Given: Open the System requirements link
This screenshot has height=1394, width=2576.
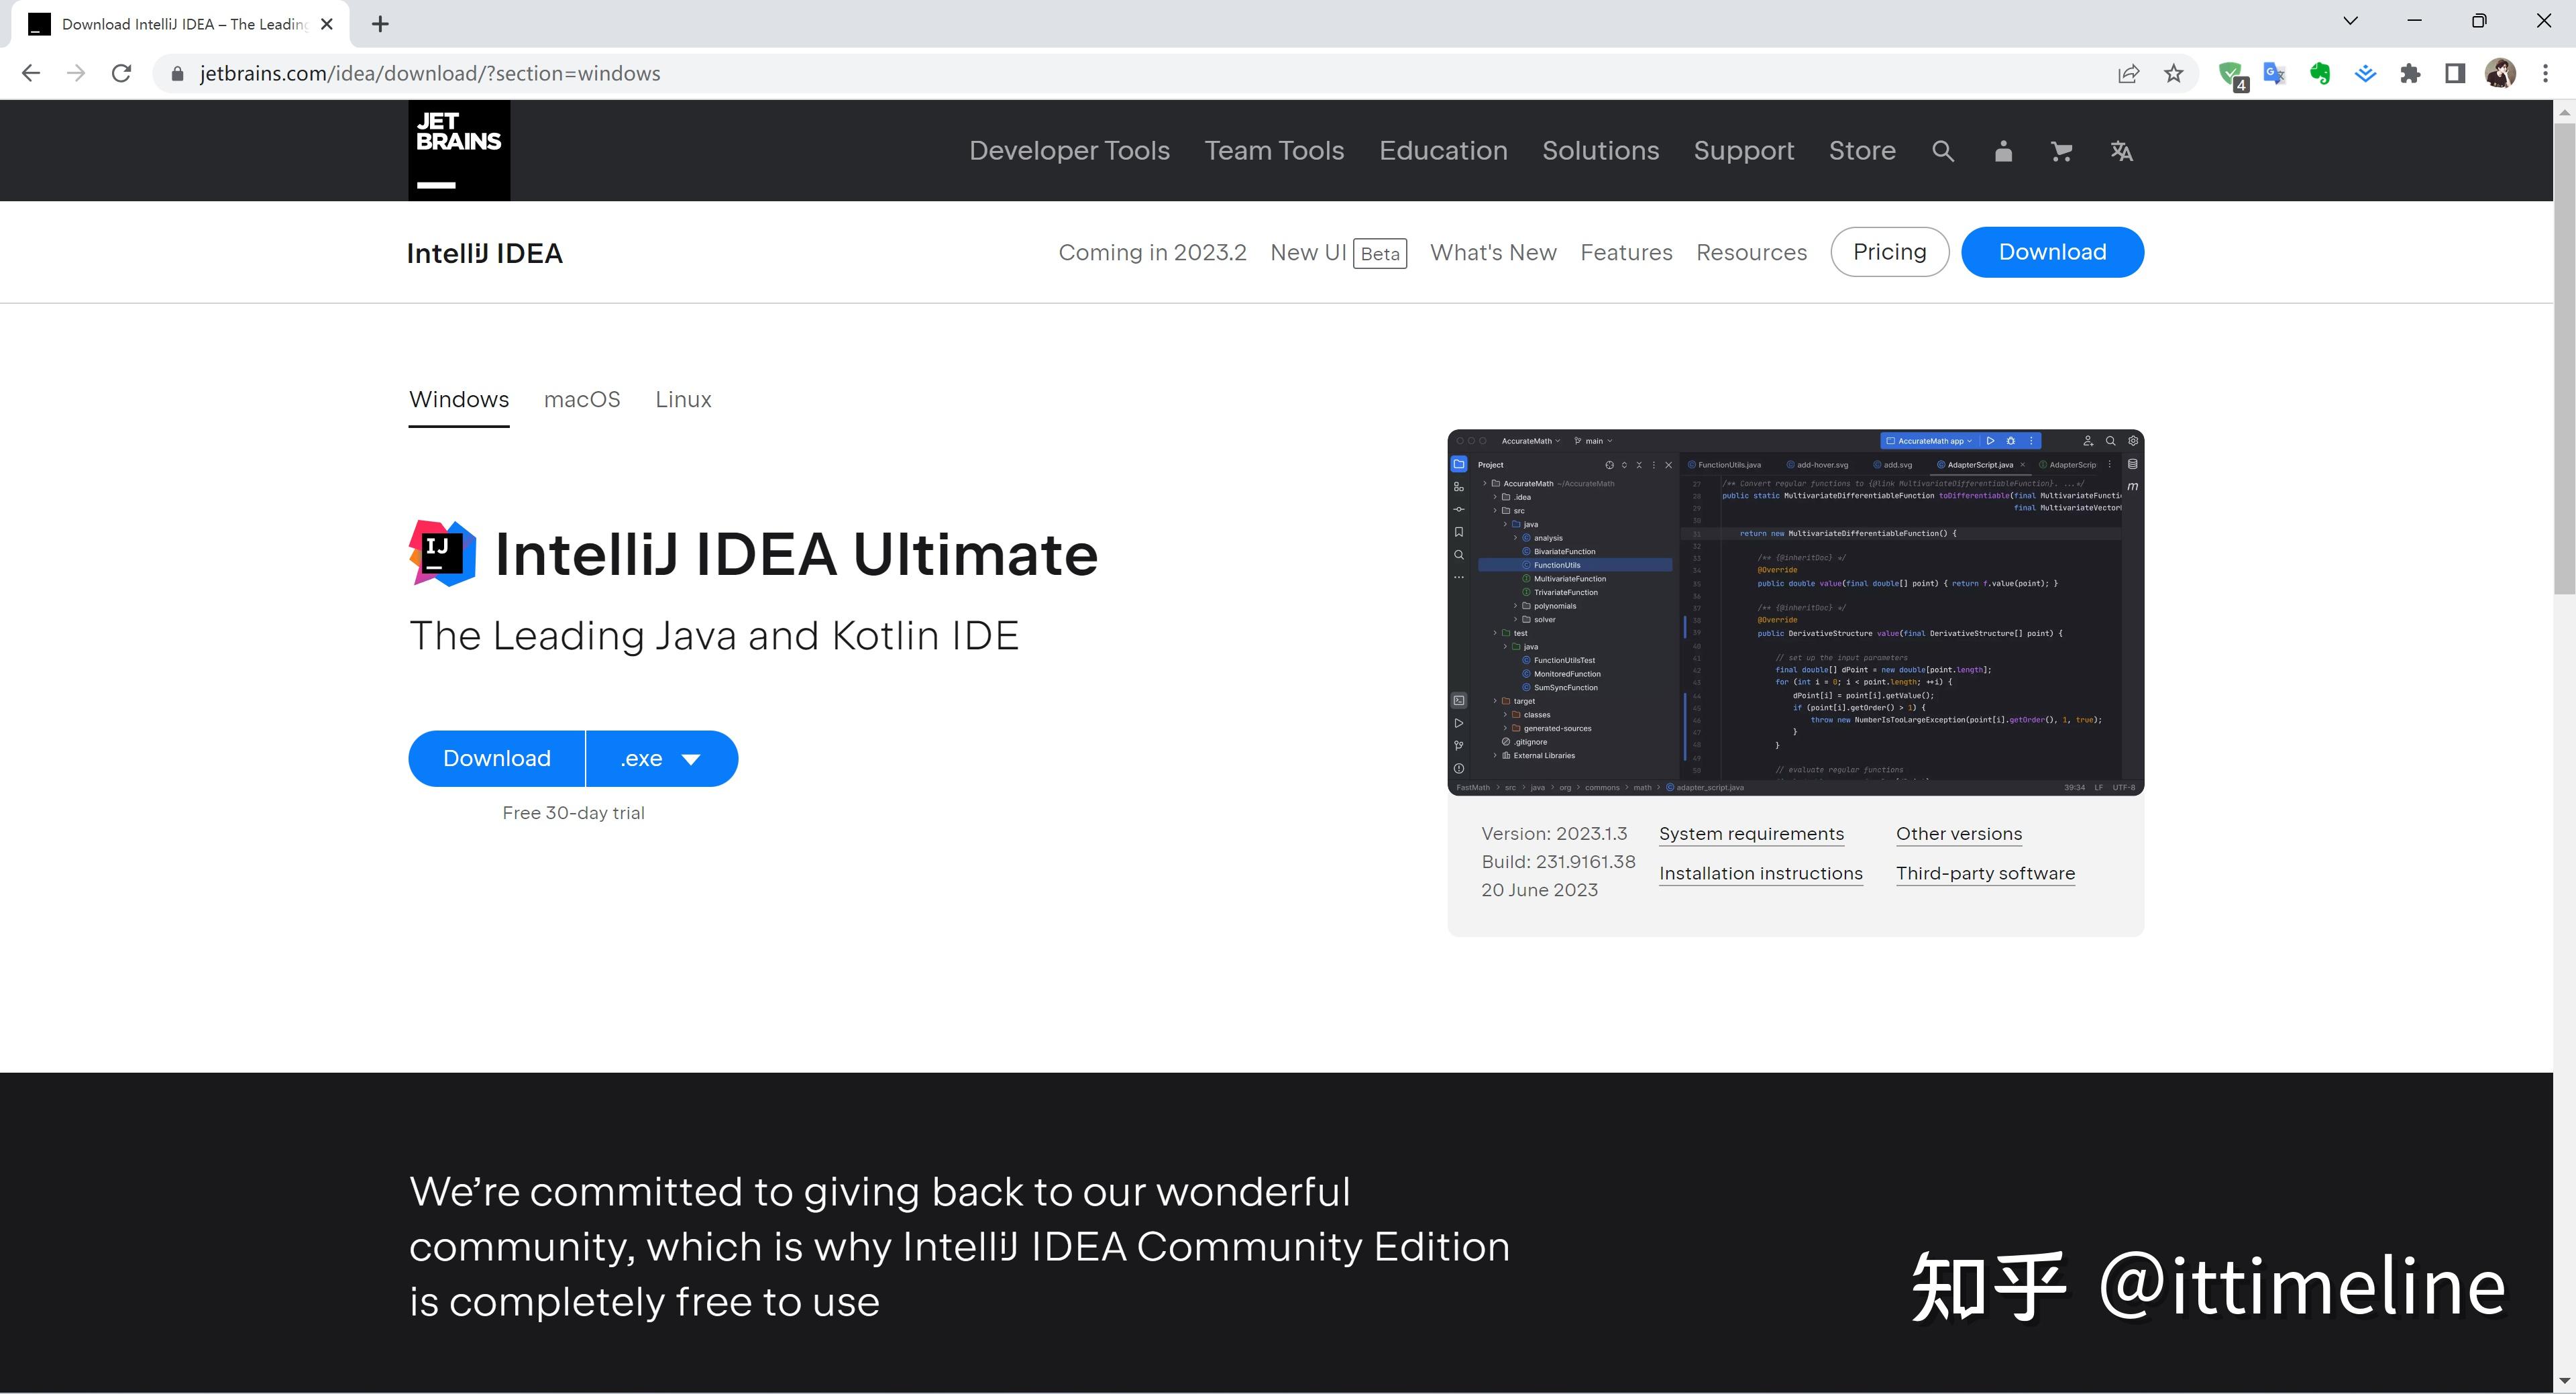Looking at the screenshot, I should click(x=1750, y=833).
